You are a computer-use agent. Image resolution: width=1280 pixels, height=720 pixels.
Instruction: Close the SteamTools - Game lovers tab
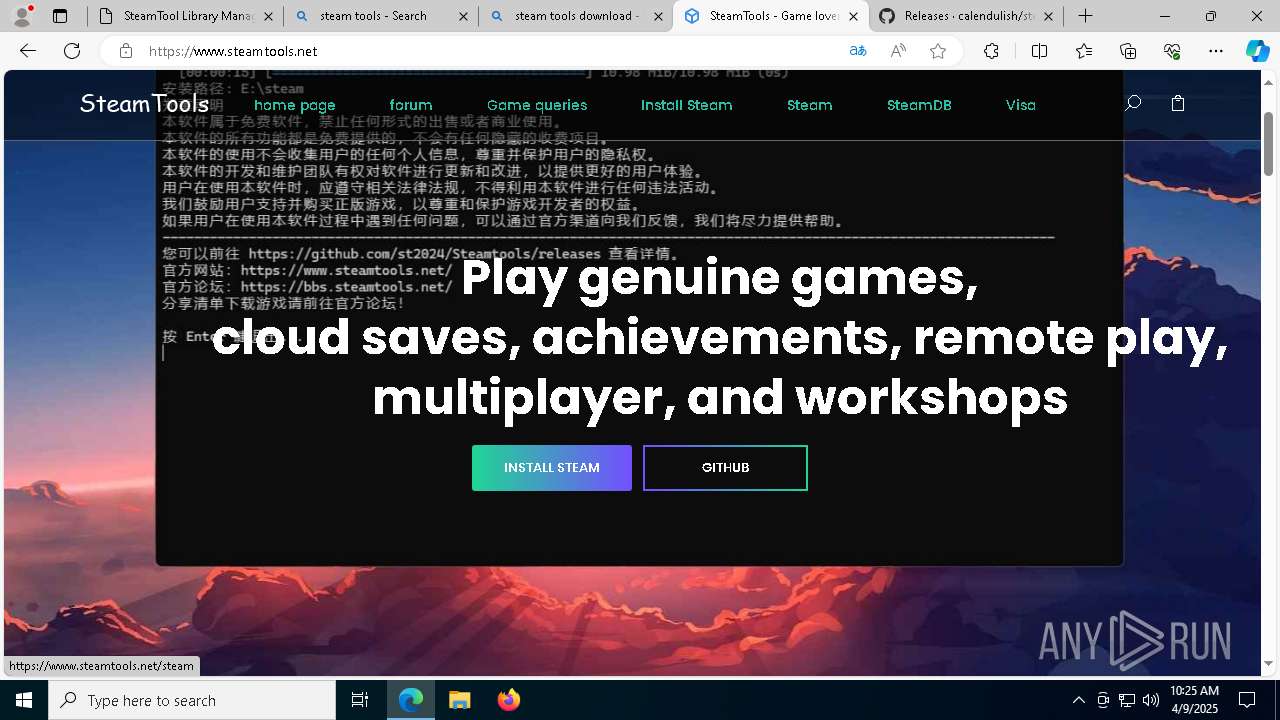pyautogui.click(x=853, y=16)
